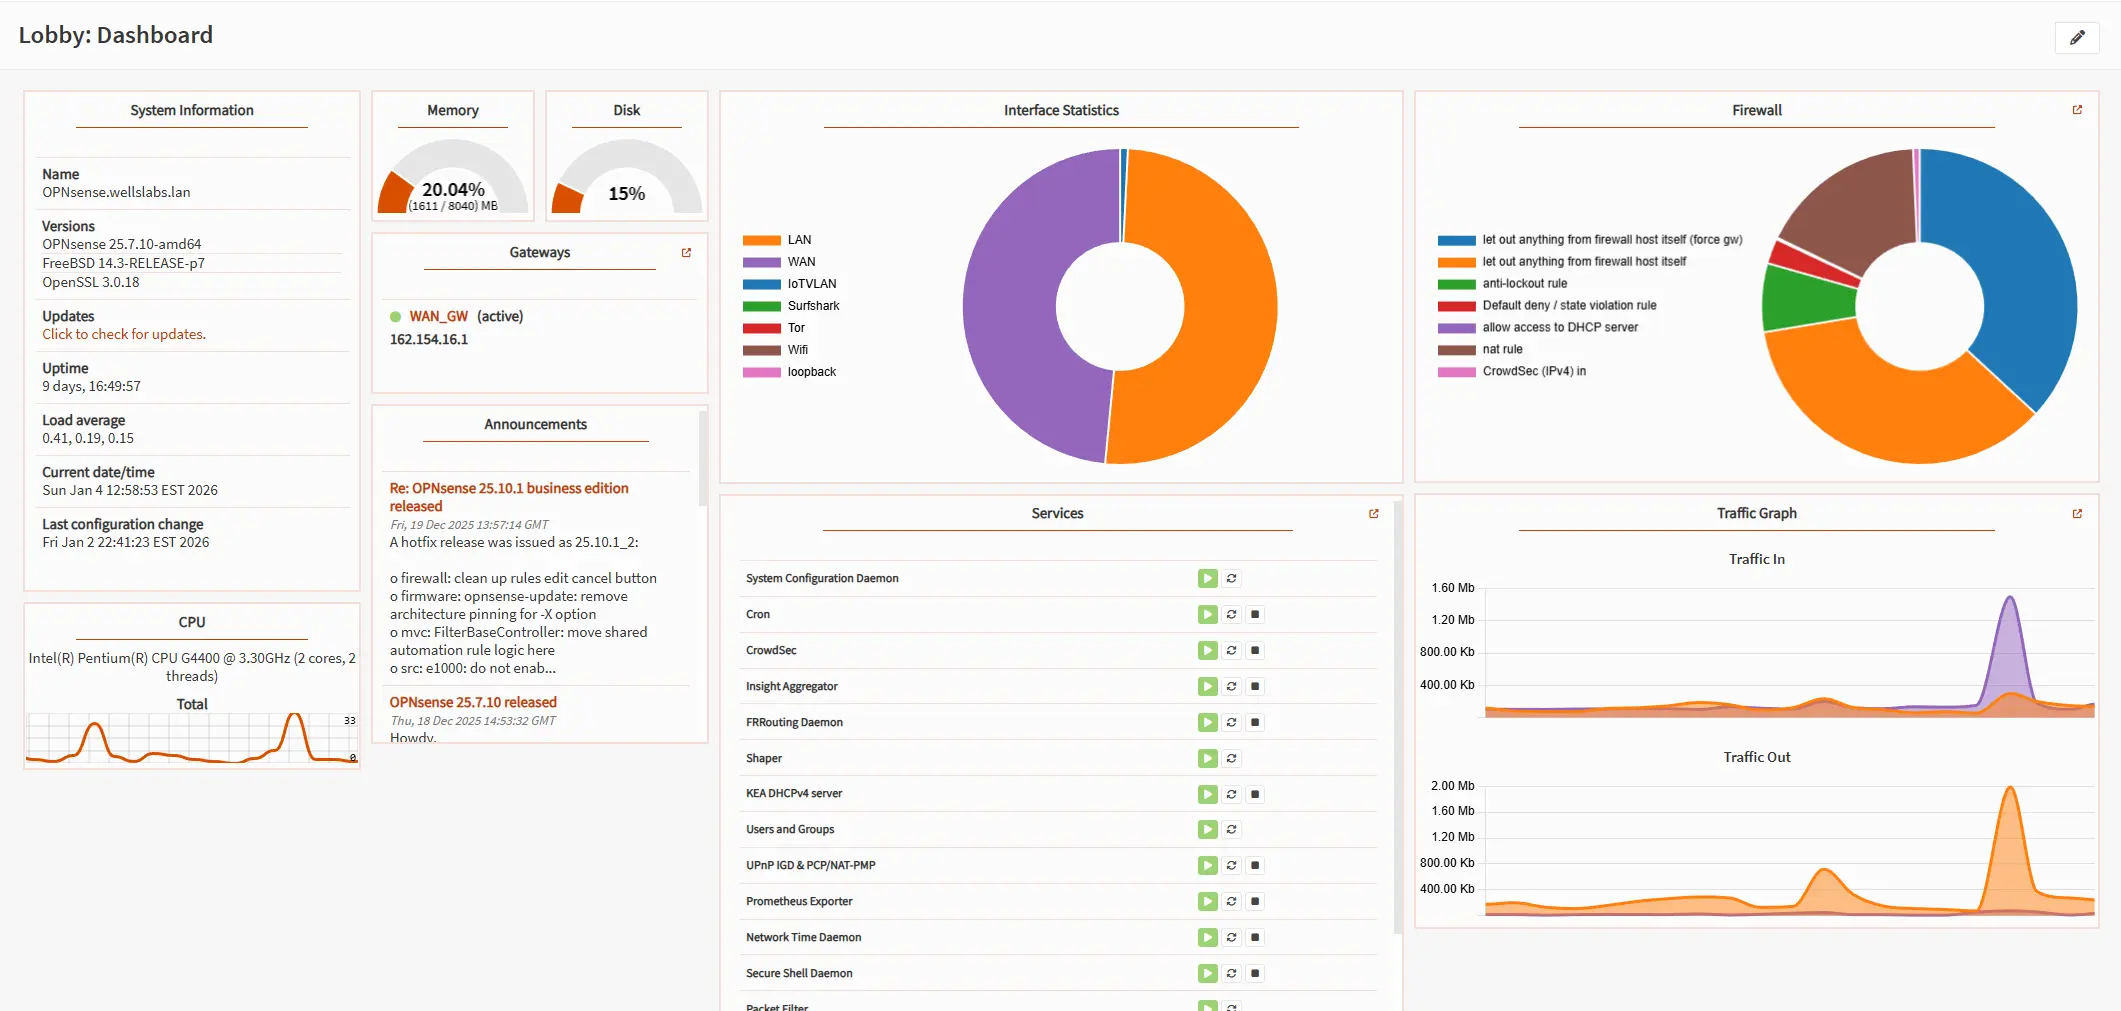Click the Disk usage gauge showing 15%
The width and height of the screenshot is (2121, 1011).
coord(627,176)
